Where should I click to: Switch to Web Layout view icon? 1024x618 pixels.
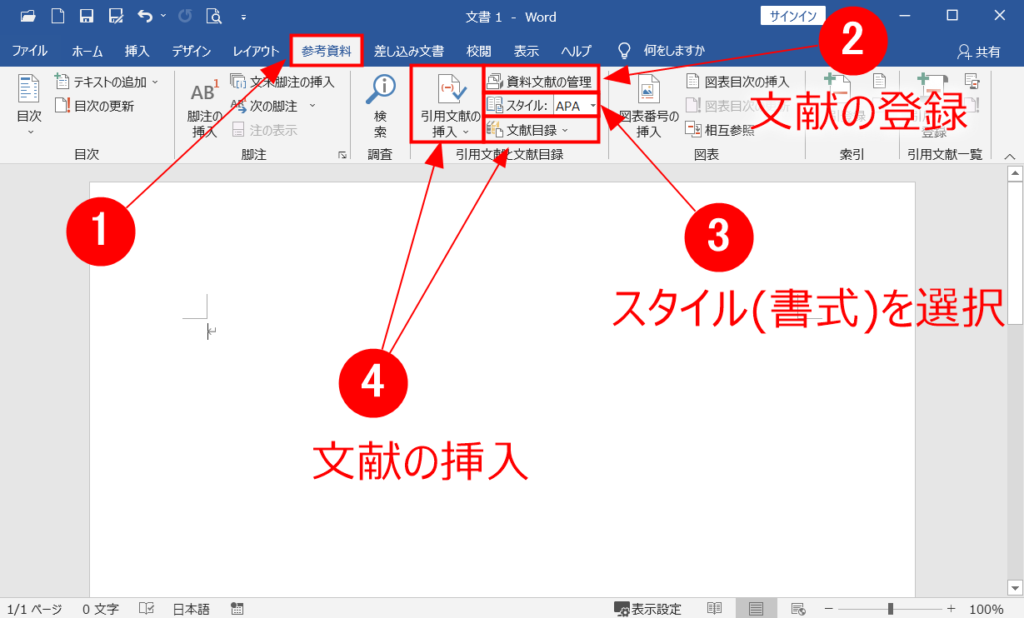pyautogui.click(x=798, y=608)
